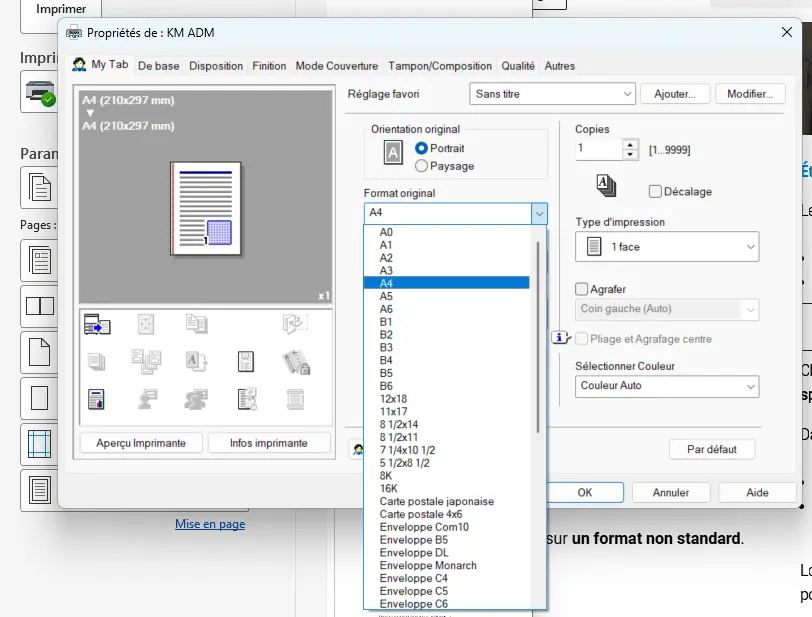812x617 pixels.
Task: Increase copies with the stepper arrow
Action: pyautogui.click(x=631, y=144)
